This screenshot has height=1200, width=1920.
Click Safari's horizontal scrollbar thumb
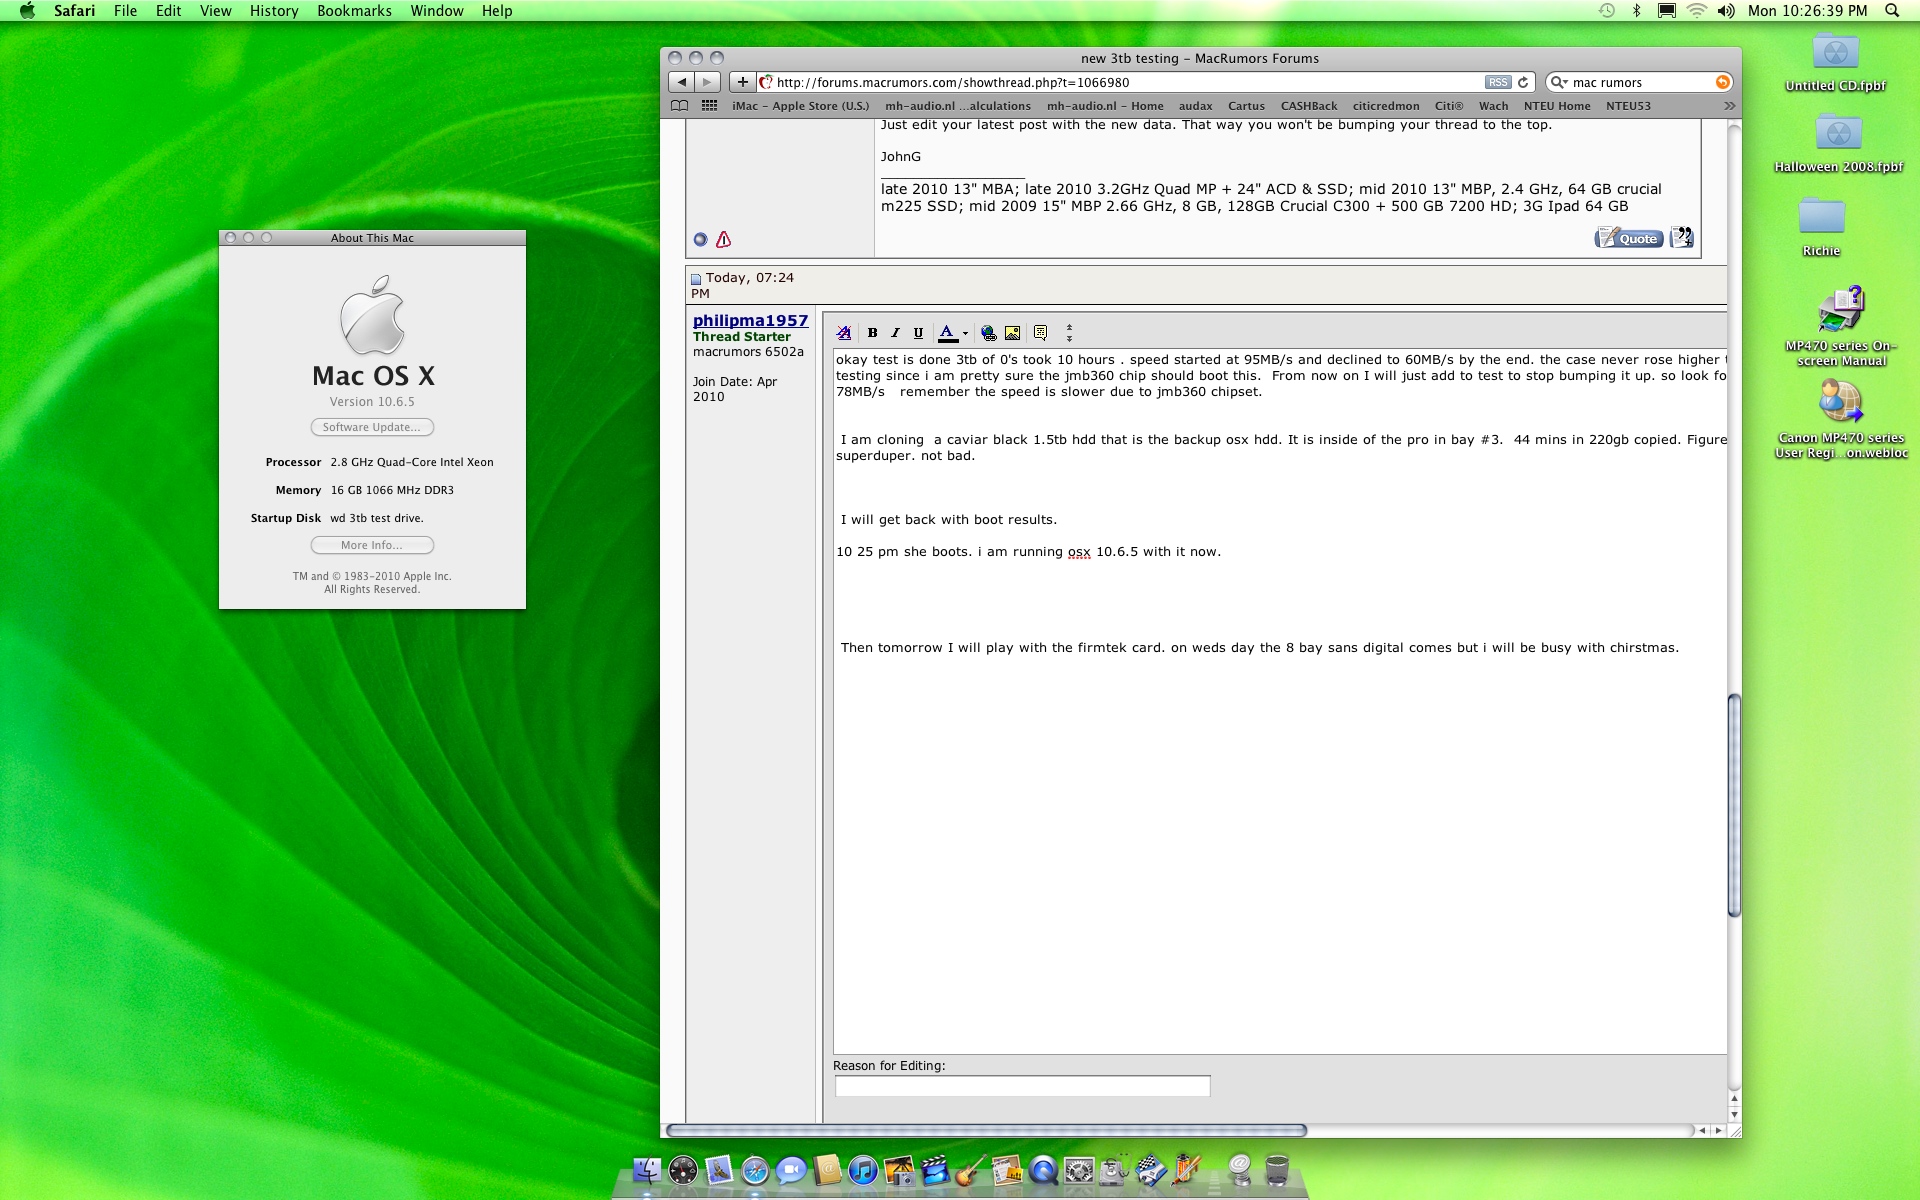[986, 1130]
